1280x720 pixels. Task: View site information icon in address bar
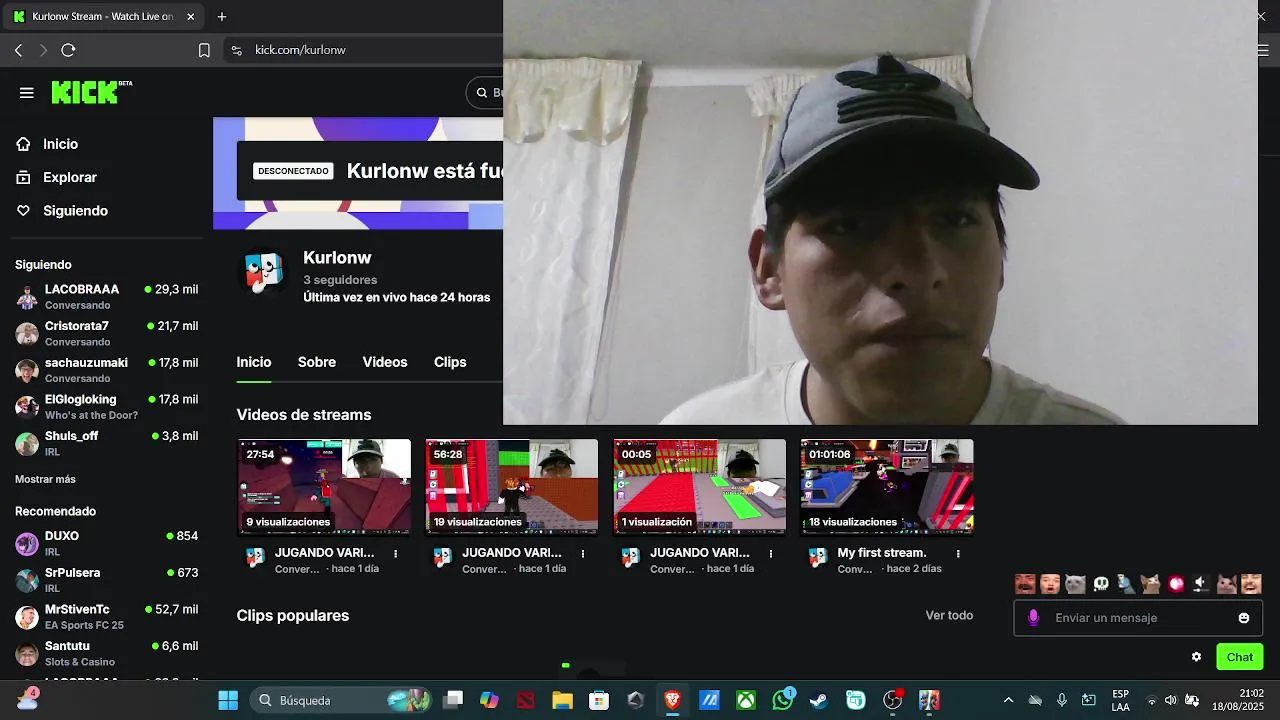(236, 50)
